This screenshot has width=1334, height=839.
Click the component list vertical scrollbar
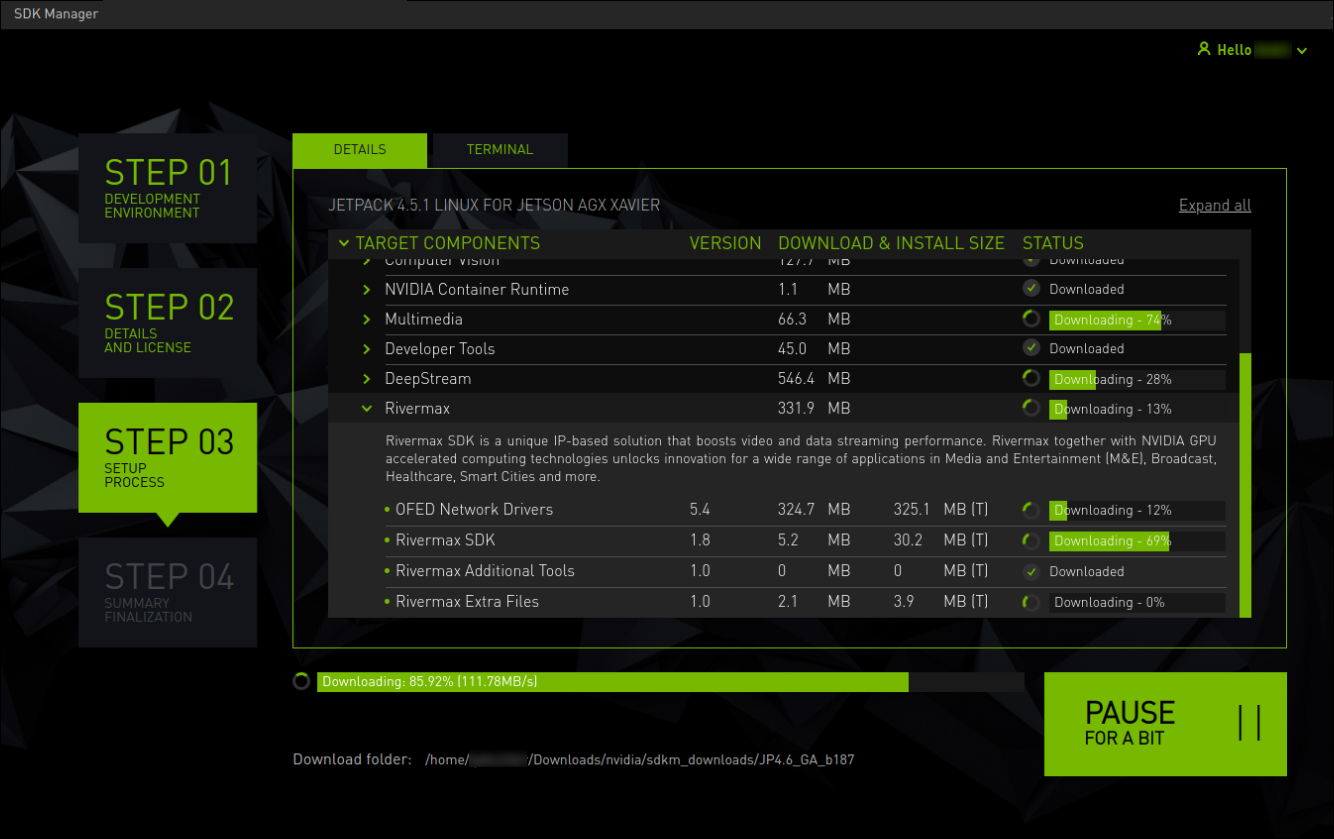(1245, 485)
